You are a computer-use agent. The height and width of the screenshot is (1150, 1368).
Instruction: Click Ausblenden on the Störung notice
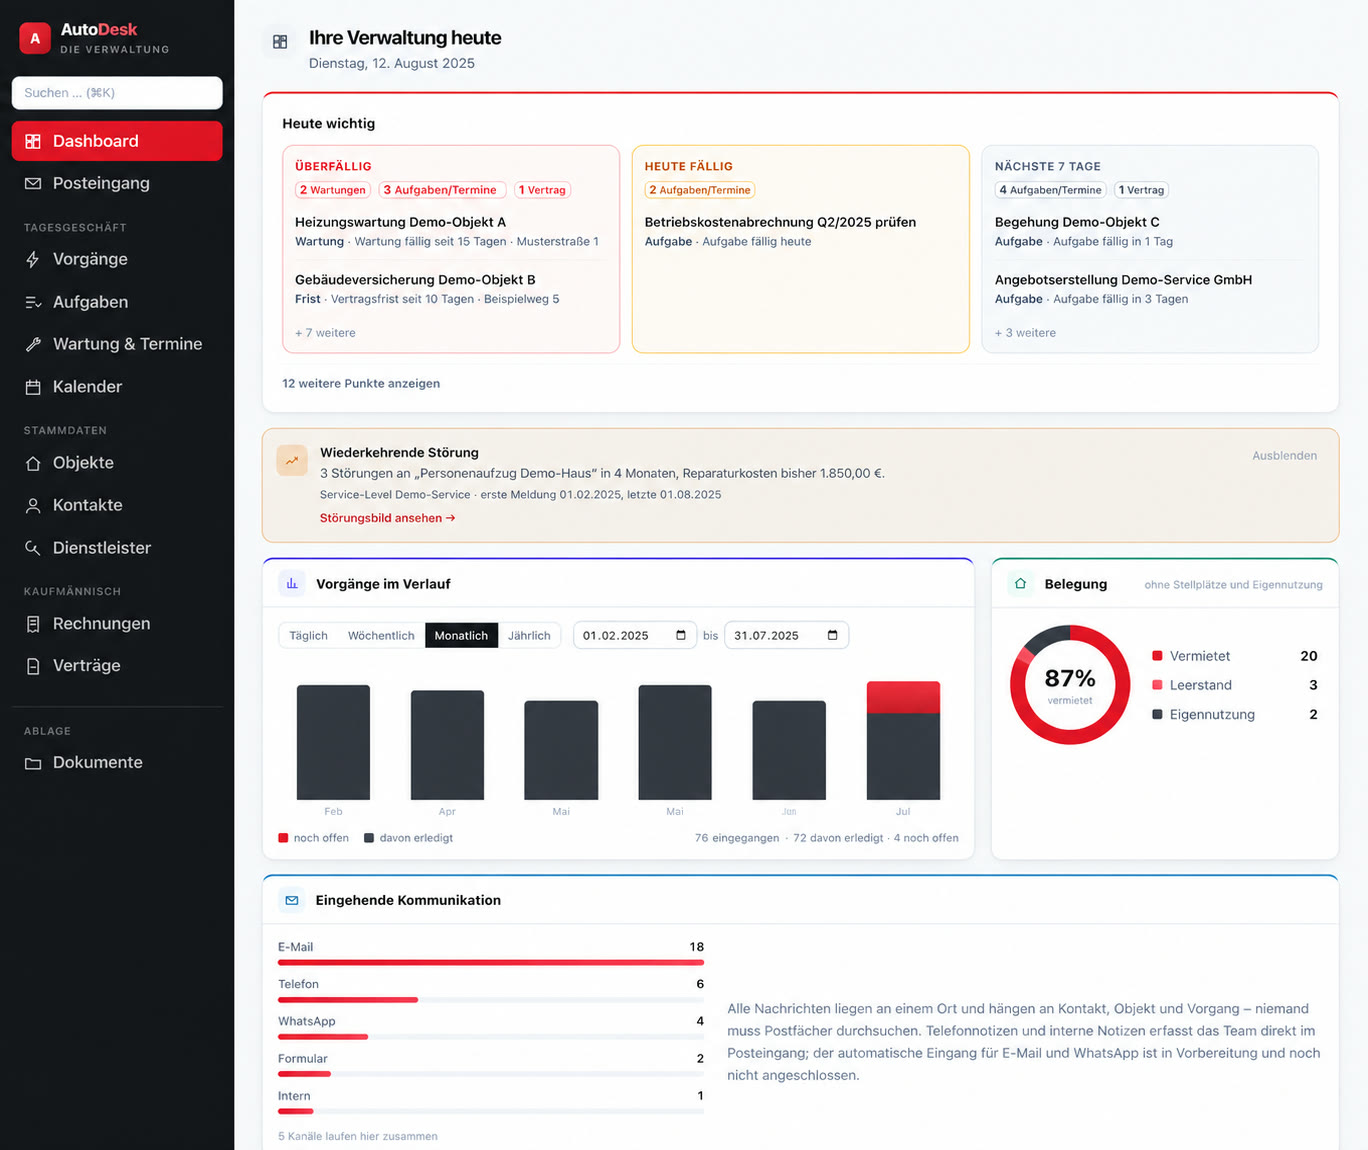1284,456
